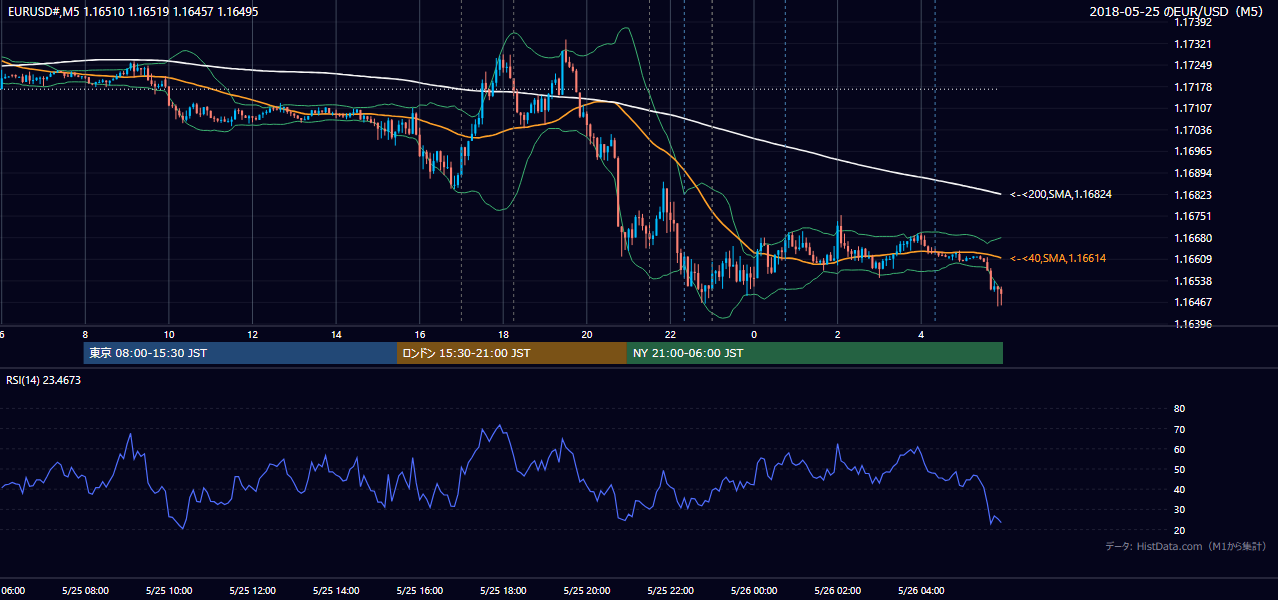Screen dimensions: 1278x600
Task: Select price axis label 1.16965
Action: tap(1192, 151)
